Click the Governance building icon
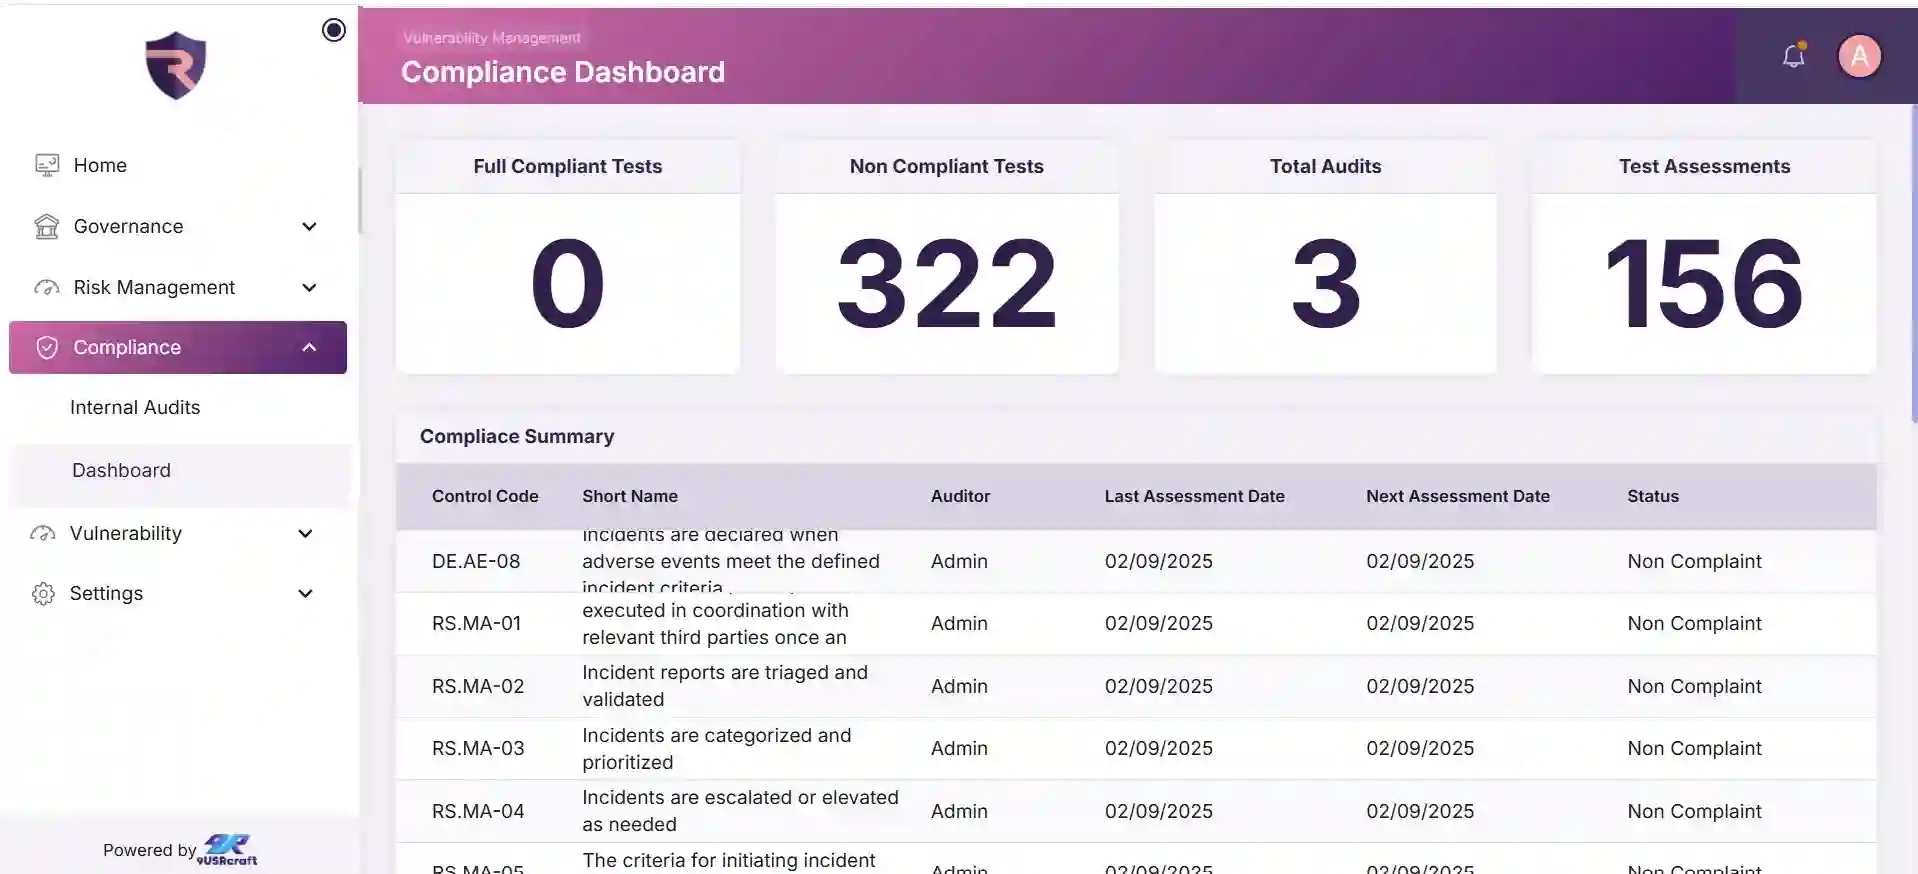 click(x=47, y=227)
